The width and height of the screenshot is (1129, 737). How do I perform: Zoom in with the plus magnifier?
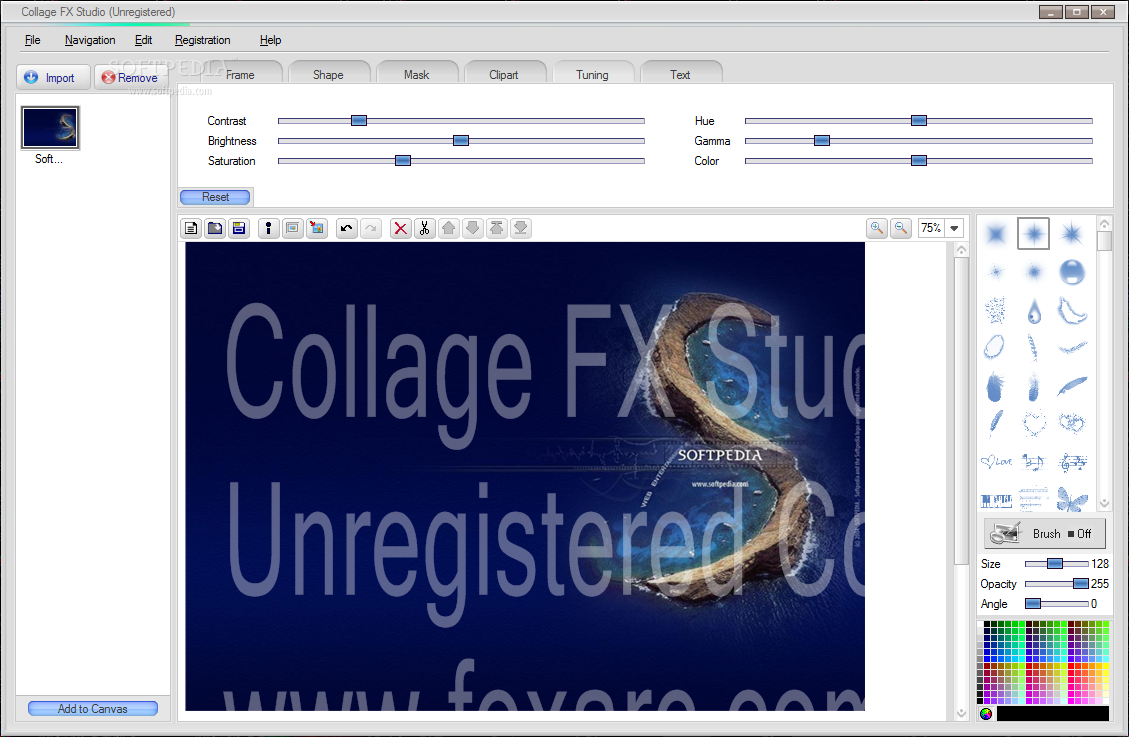(876, 228)
